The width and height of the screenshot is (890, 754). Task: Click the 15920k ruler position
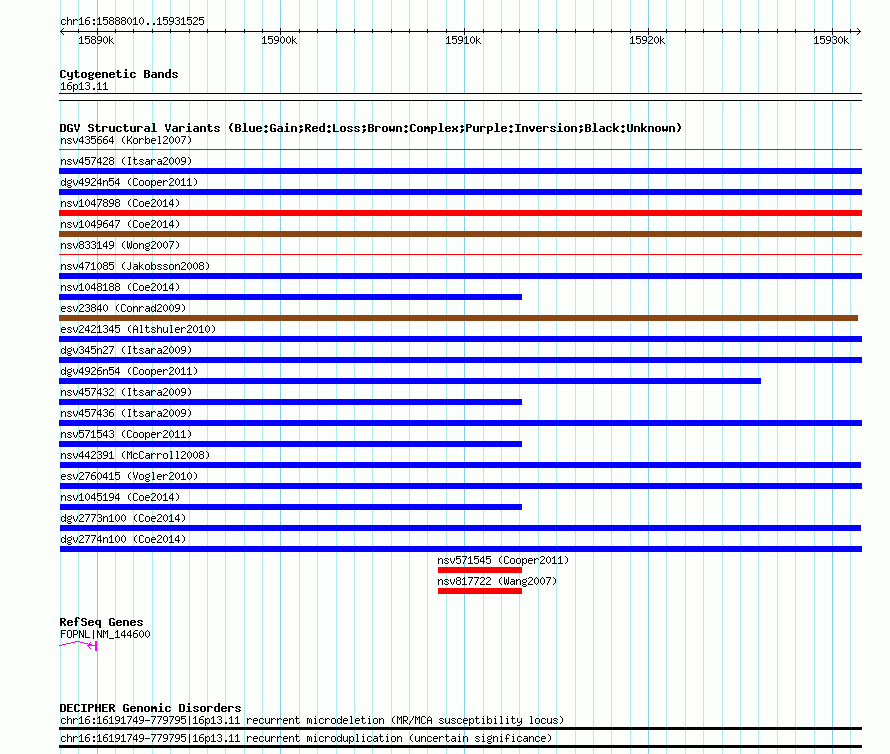[x=647, y=40]
